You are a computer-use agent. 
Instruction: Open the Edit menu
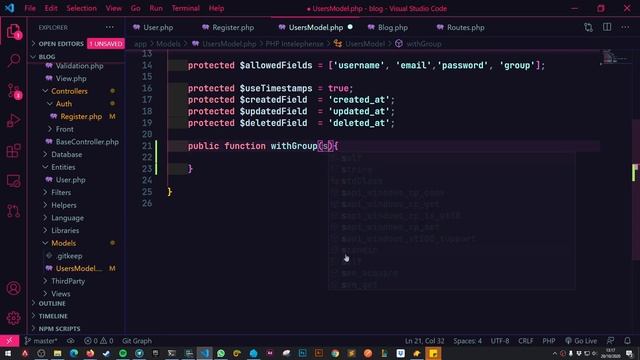pyautogui.click(x=51, y=8)
